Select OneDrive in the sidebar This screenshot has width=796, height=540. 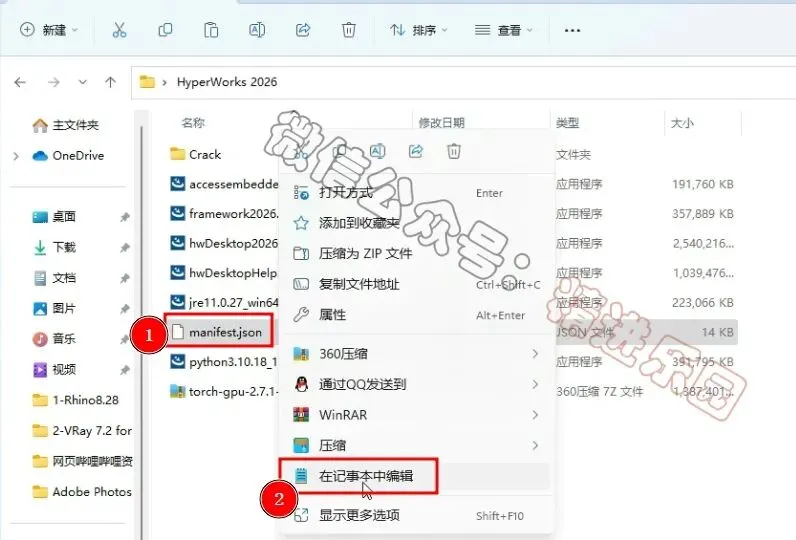point(68,156)
